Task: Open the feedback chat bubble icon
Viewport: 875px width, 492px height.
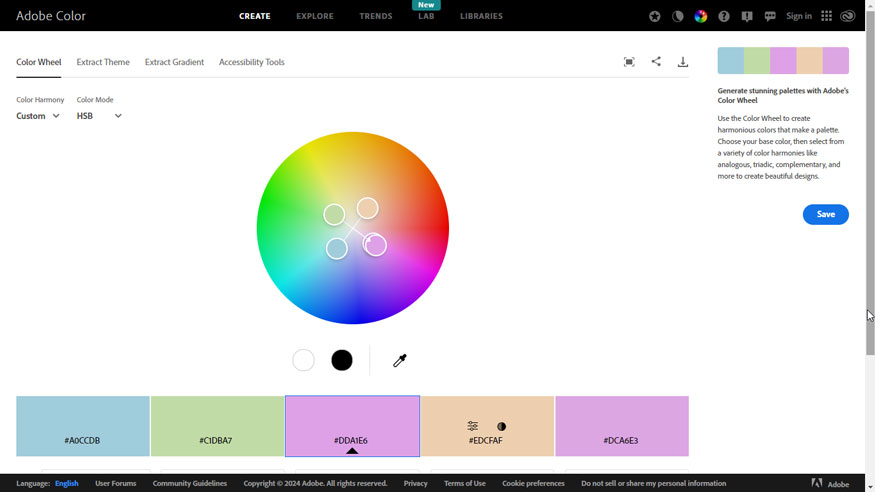Action: (770, 16)
